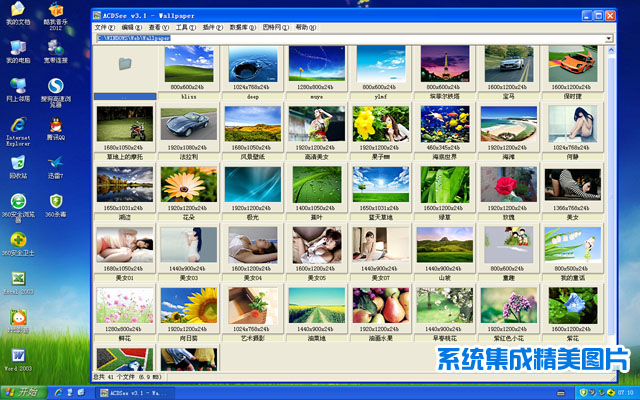Click the '我的童话' file name label
The height and width of the screenshot is (400, 640).
pos(573,278)
